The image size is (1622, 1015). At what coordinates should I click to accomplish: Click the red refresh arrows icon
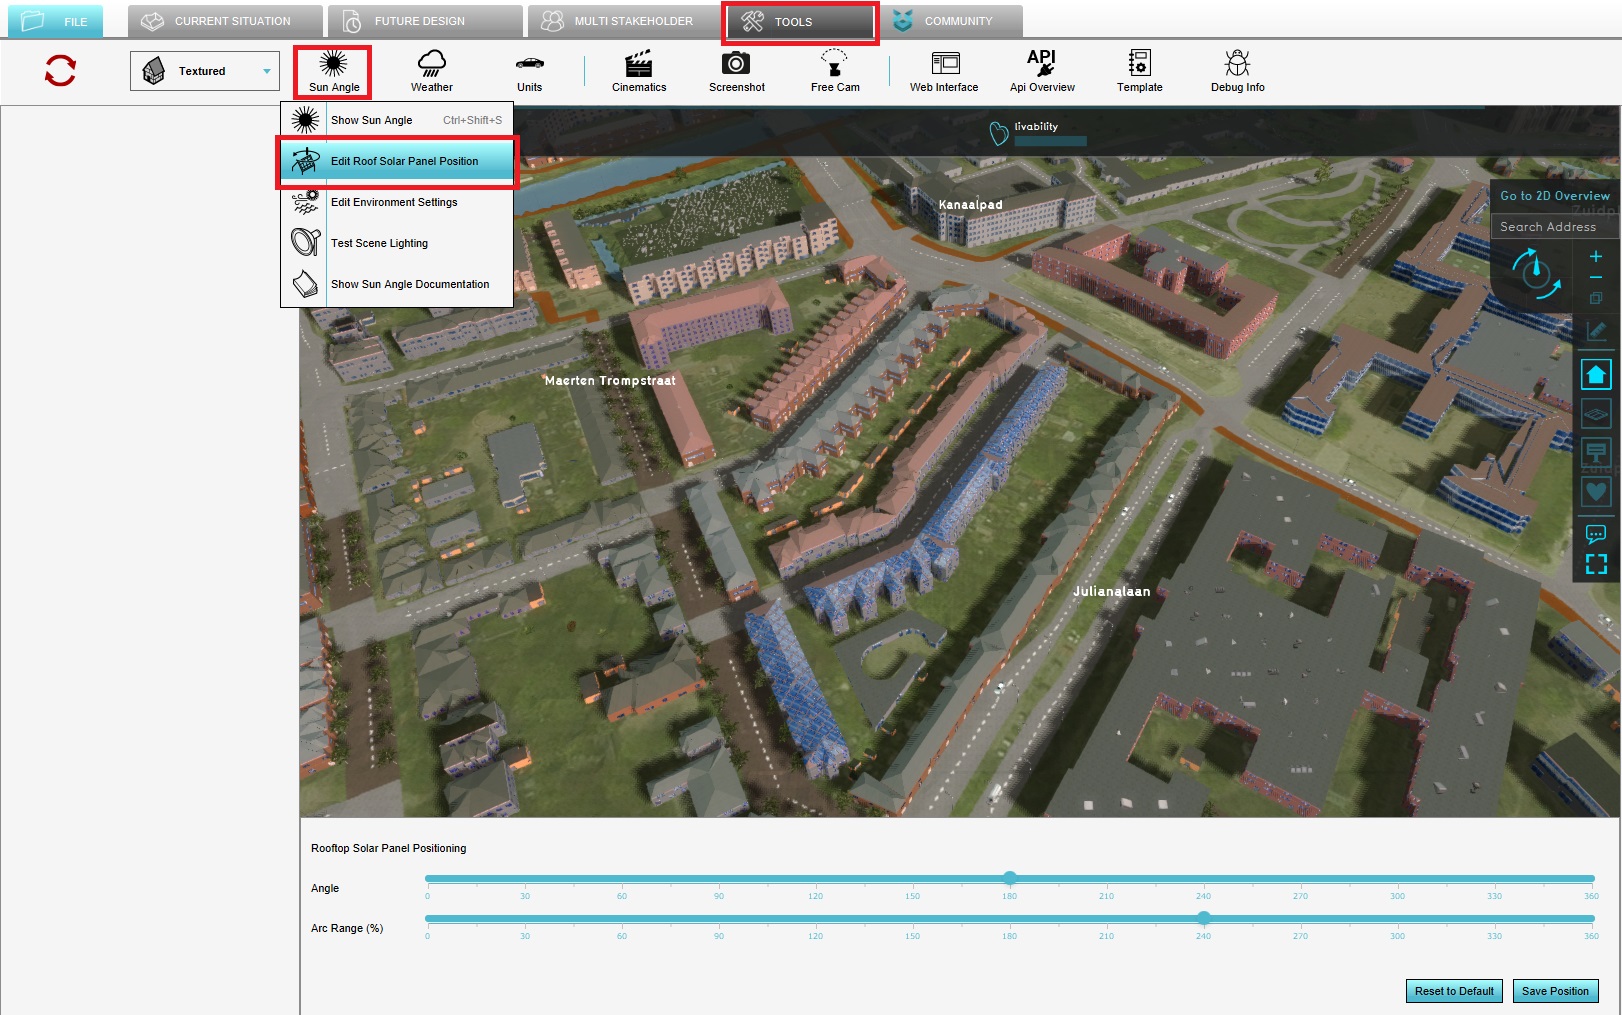click(60, 70)
